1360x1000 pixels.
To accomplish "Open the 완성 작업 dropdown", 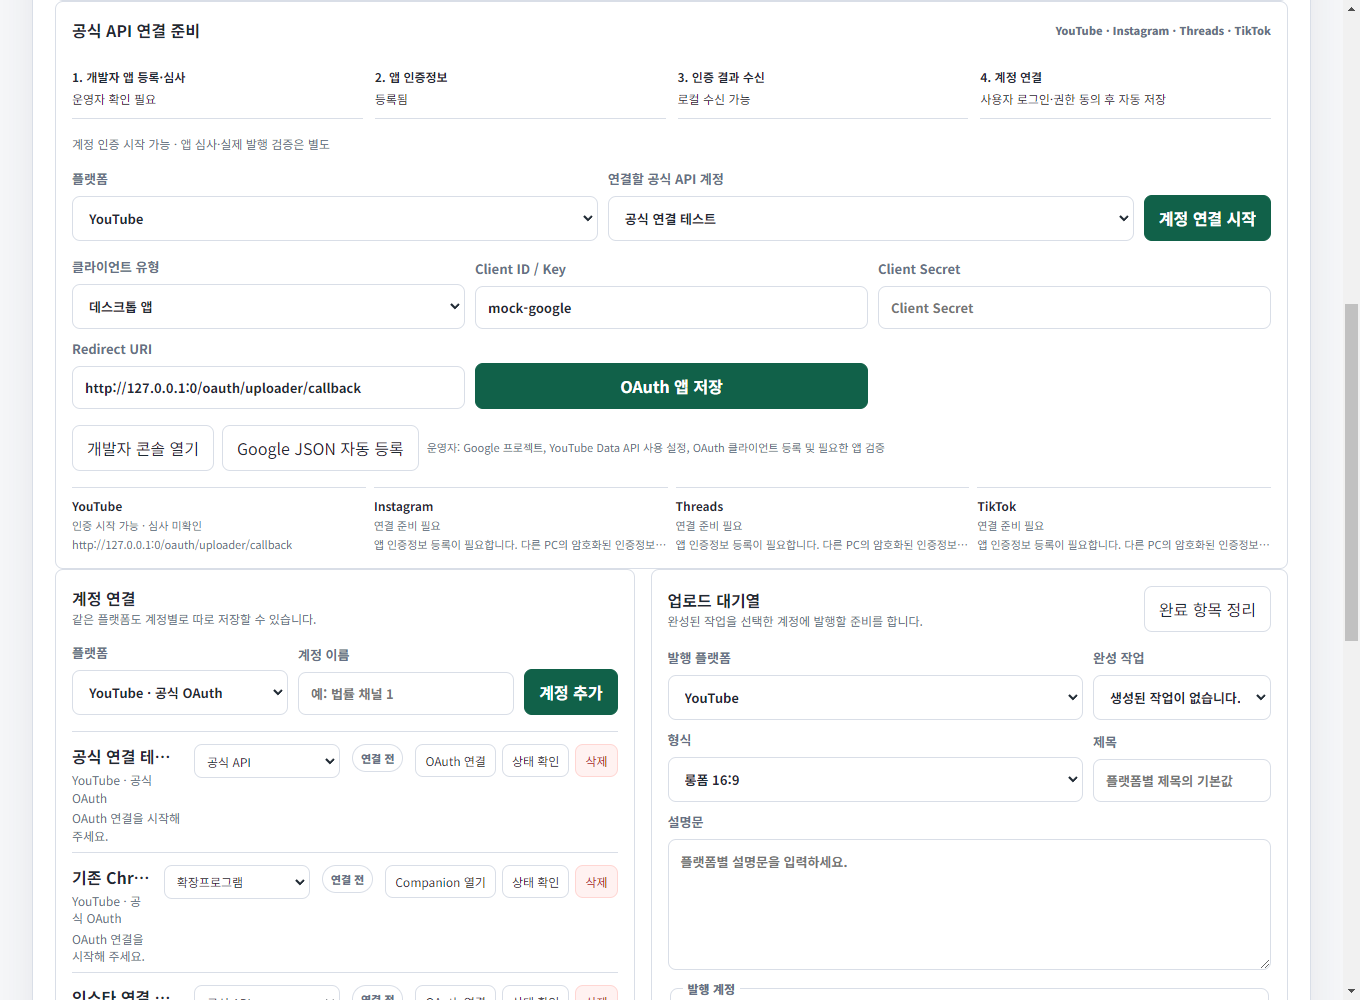I will pos(1182,698).
